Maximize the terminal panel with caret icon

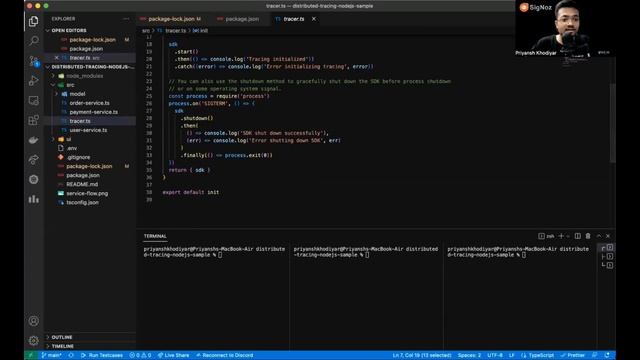(x=599, y=236)
